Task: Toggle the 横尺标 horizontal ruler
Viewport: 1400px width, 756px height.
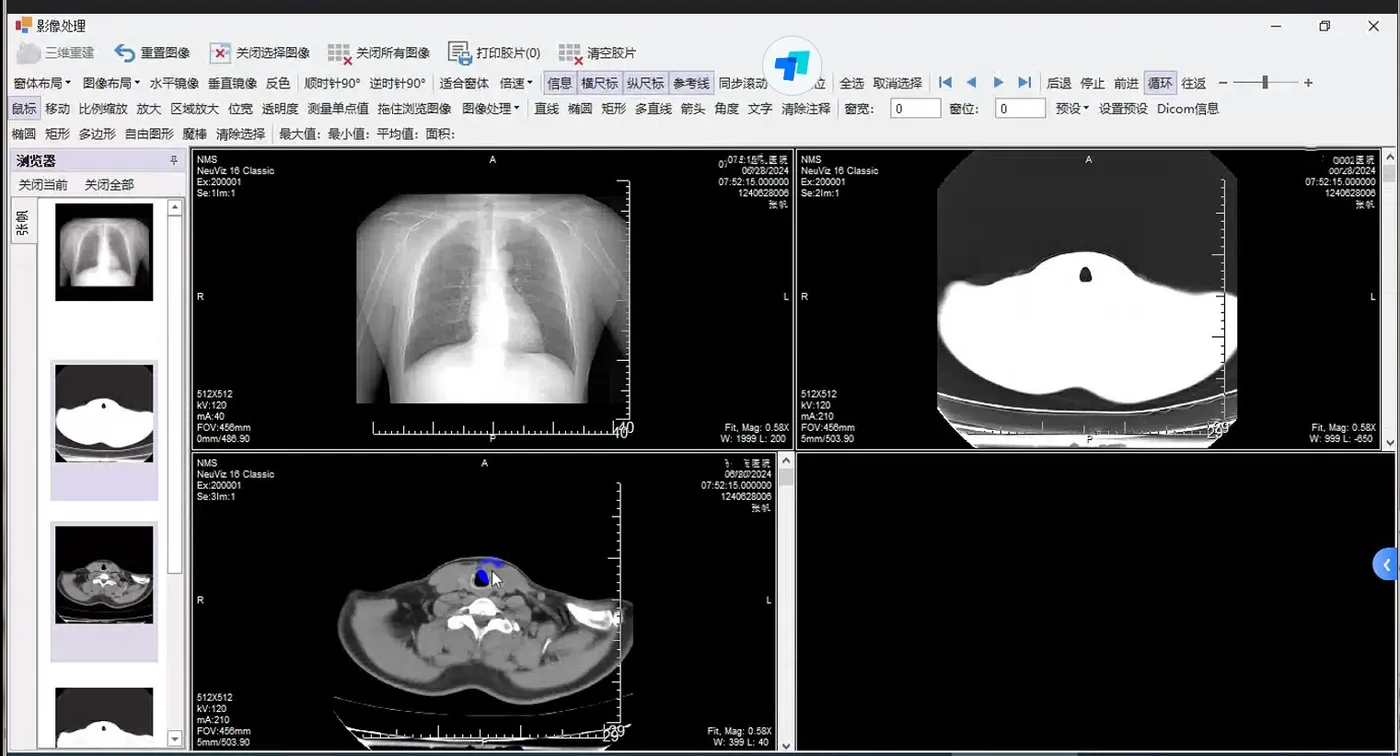Action: point(599,83)
